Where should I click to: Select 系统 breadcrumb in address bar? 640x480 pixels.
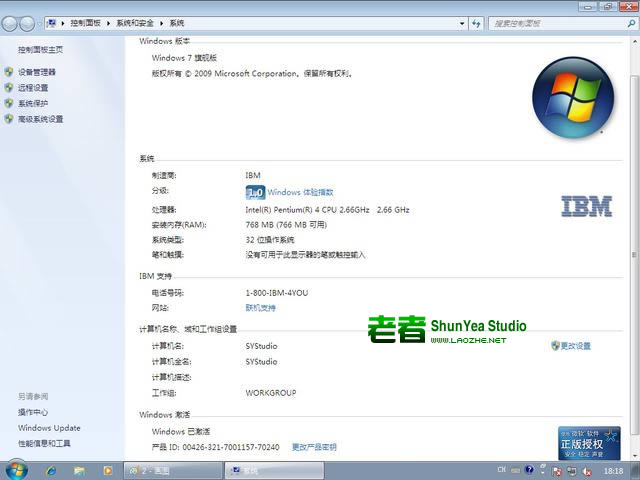click(x=177, y=23)
